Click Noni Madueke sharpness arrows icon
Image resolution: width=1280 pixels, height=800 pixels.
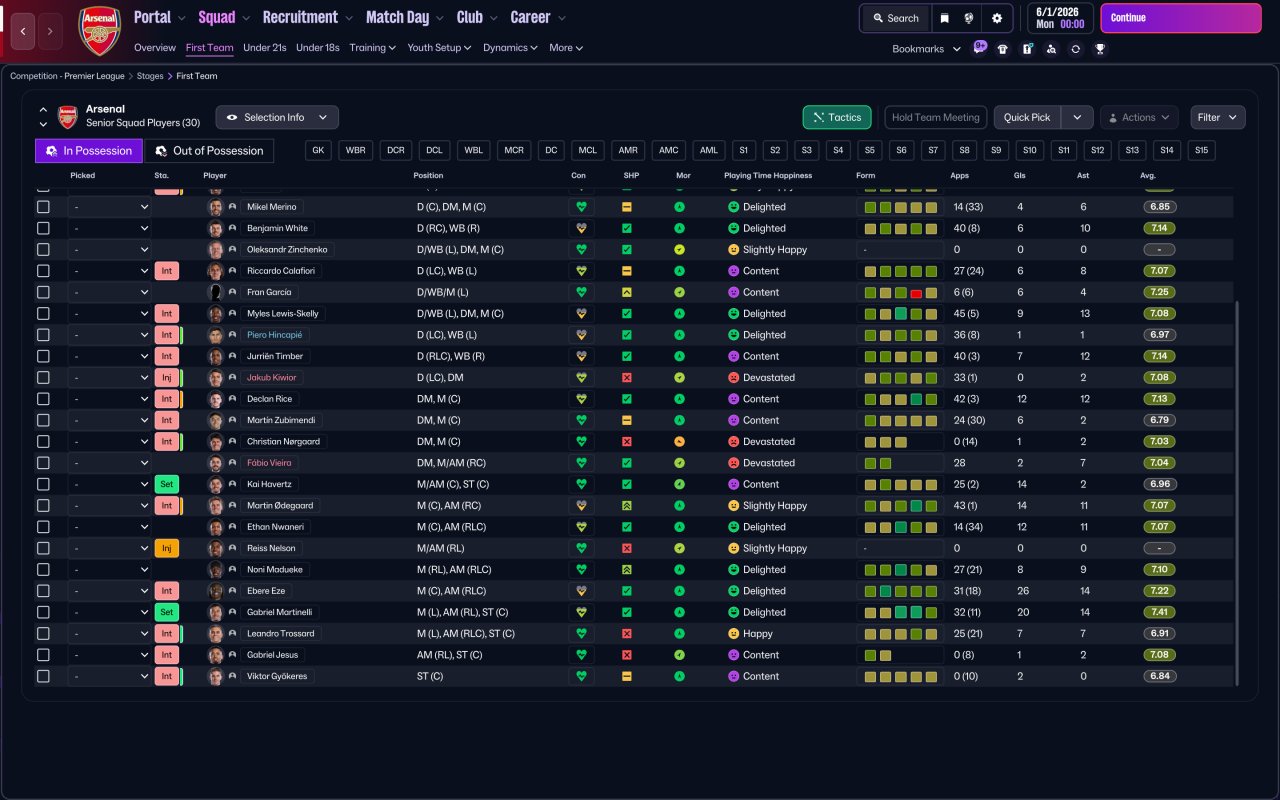coord(627,570)
